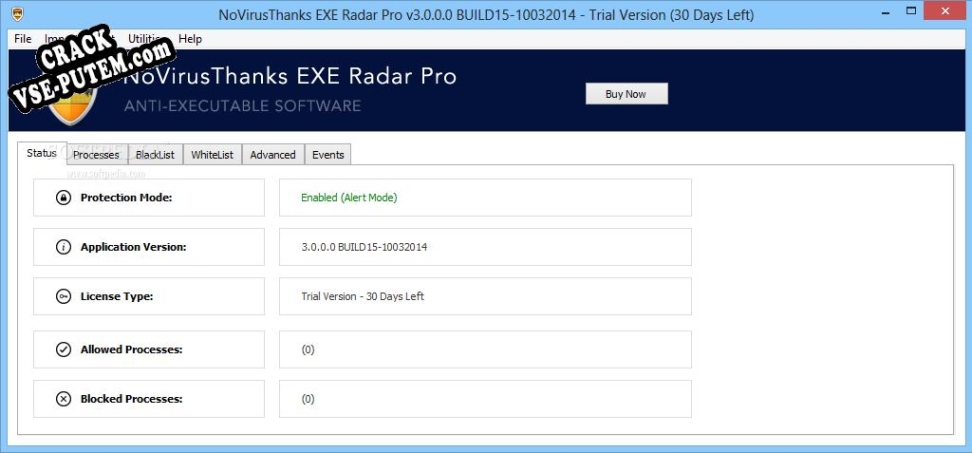
Task: Click the Trial Version - 30 Days Left value
Action: click(363, 296)
